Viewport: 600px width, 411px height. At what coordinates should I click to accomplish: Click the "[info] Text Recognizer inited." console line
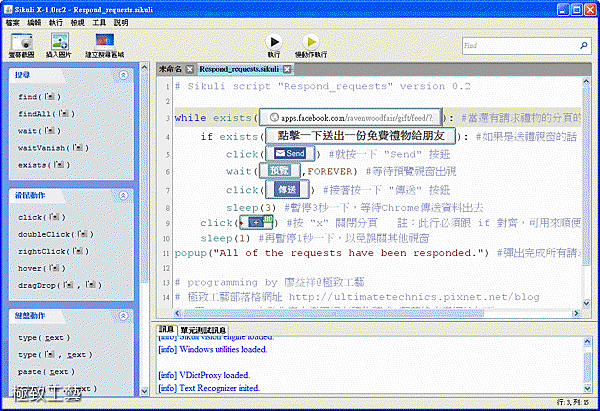coord(209,388)
